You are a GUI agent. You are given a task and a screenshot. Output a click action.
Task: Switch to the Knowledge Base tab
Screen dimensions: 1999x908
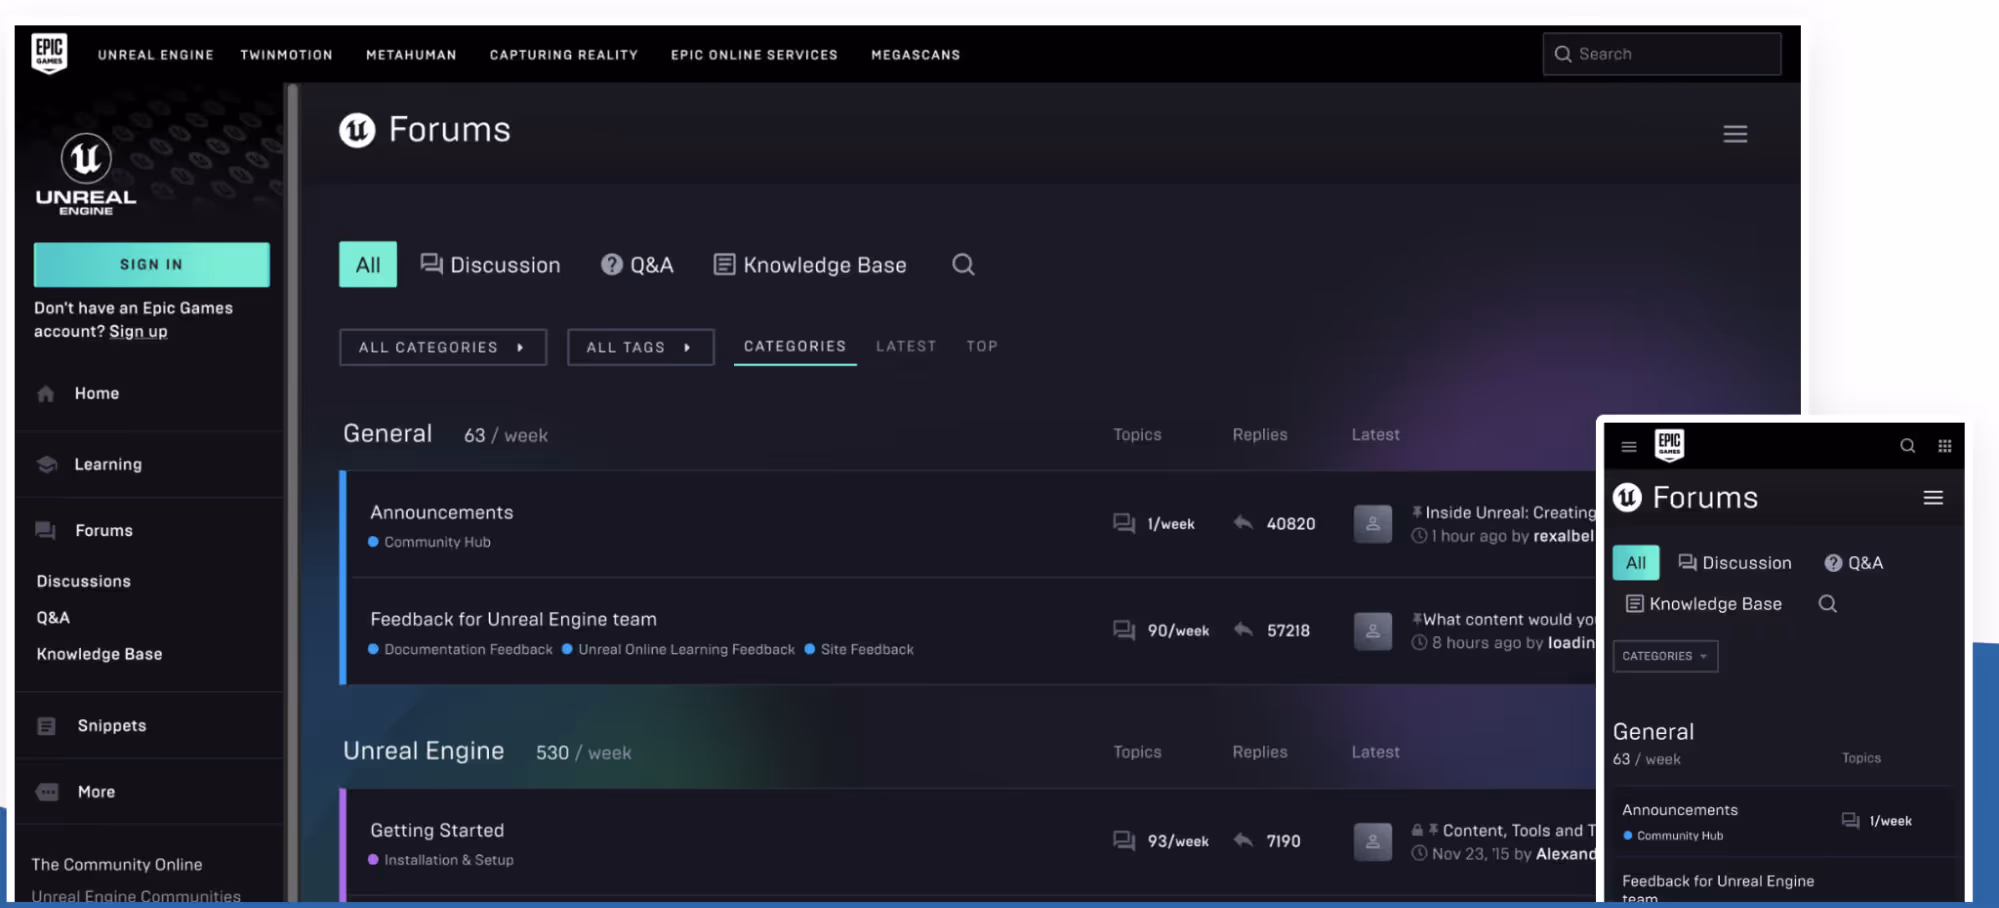pyautogui.click(x=810, y=265)
